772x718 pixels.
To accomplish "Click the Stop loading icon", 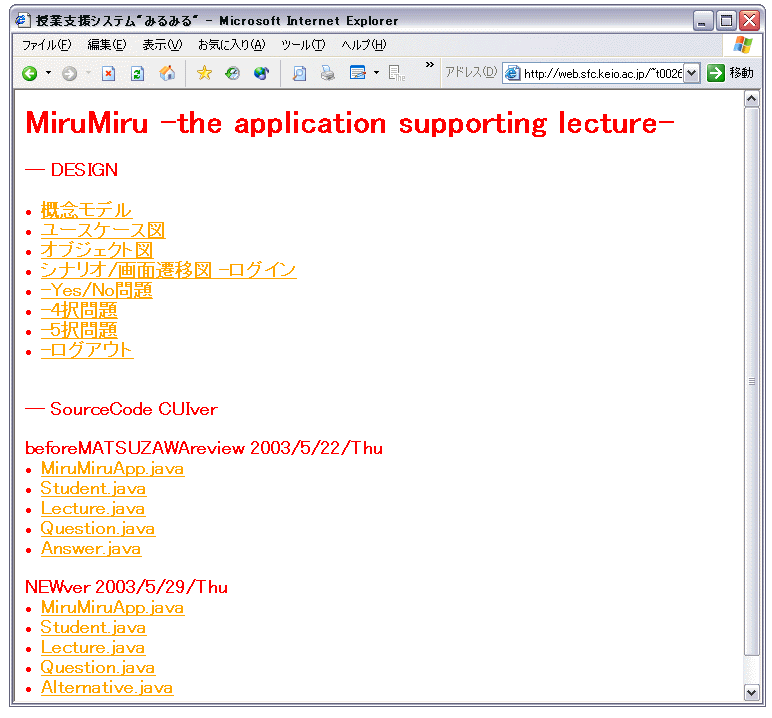I will [x=109, y=73].
